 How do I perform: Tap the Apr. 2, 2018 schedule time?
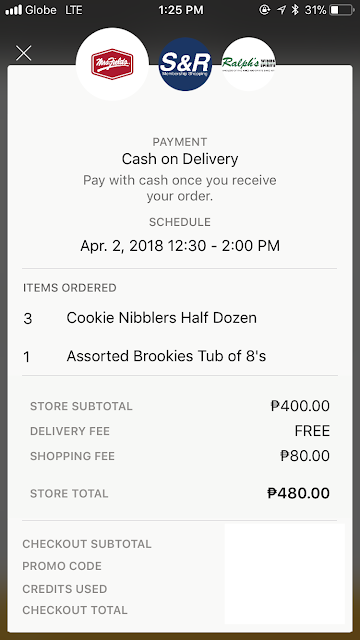pos(180,246)
